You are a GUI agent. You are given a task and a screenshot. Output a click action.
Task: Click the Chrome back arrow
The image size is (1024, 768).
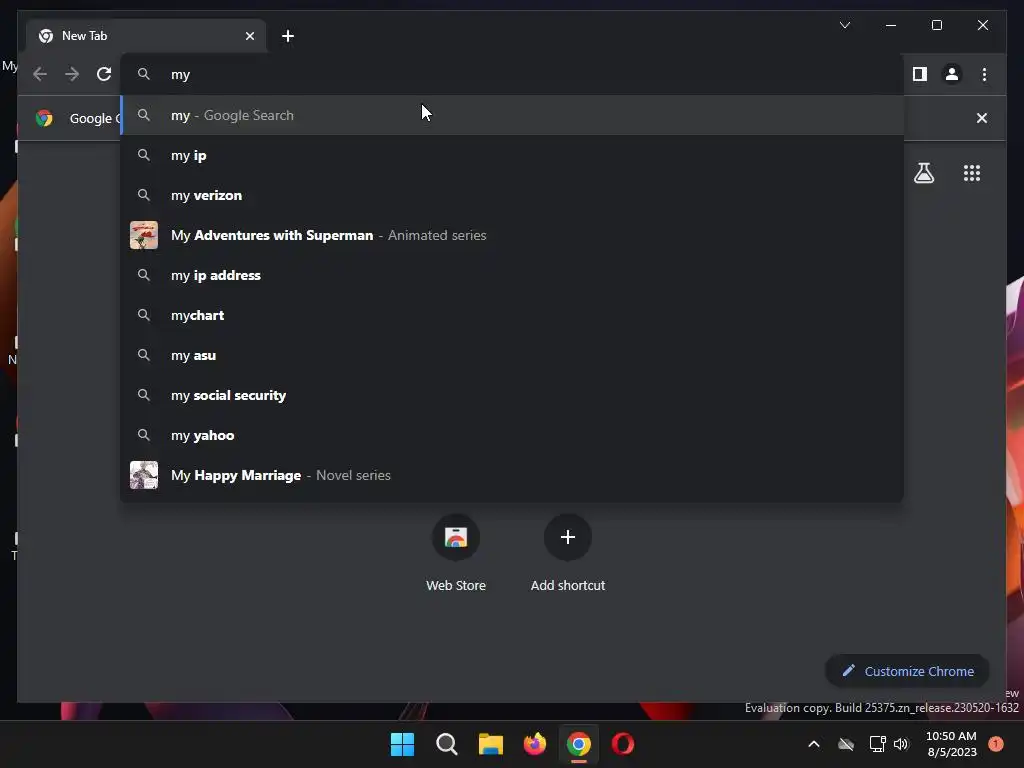[x=40, y=74]
